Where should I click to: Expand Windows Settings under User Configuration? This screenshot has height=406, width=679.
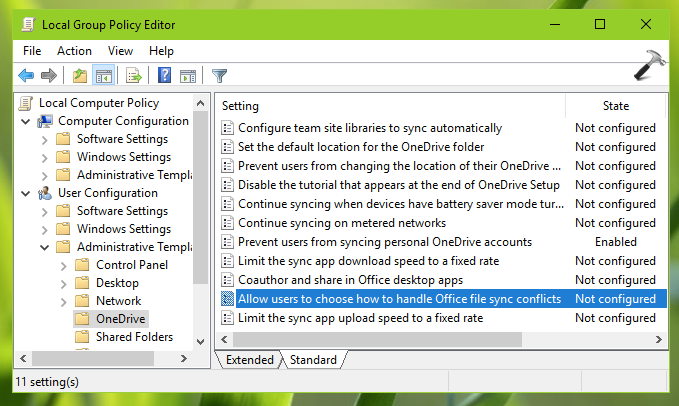coord(45,229)
